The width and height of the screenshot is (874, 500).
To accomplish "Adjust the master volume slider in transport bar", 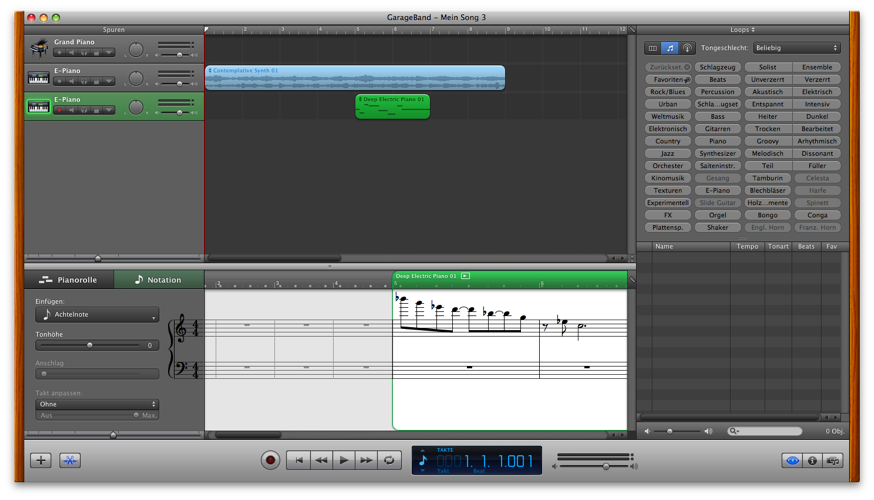I will (605, 466).
